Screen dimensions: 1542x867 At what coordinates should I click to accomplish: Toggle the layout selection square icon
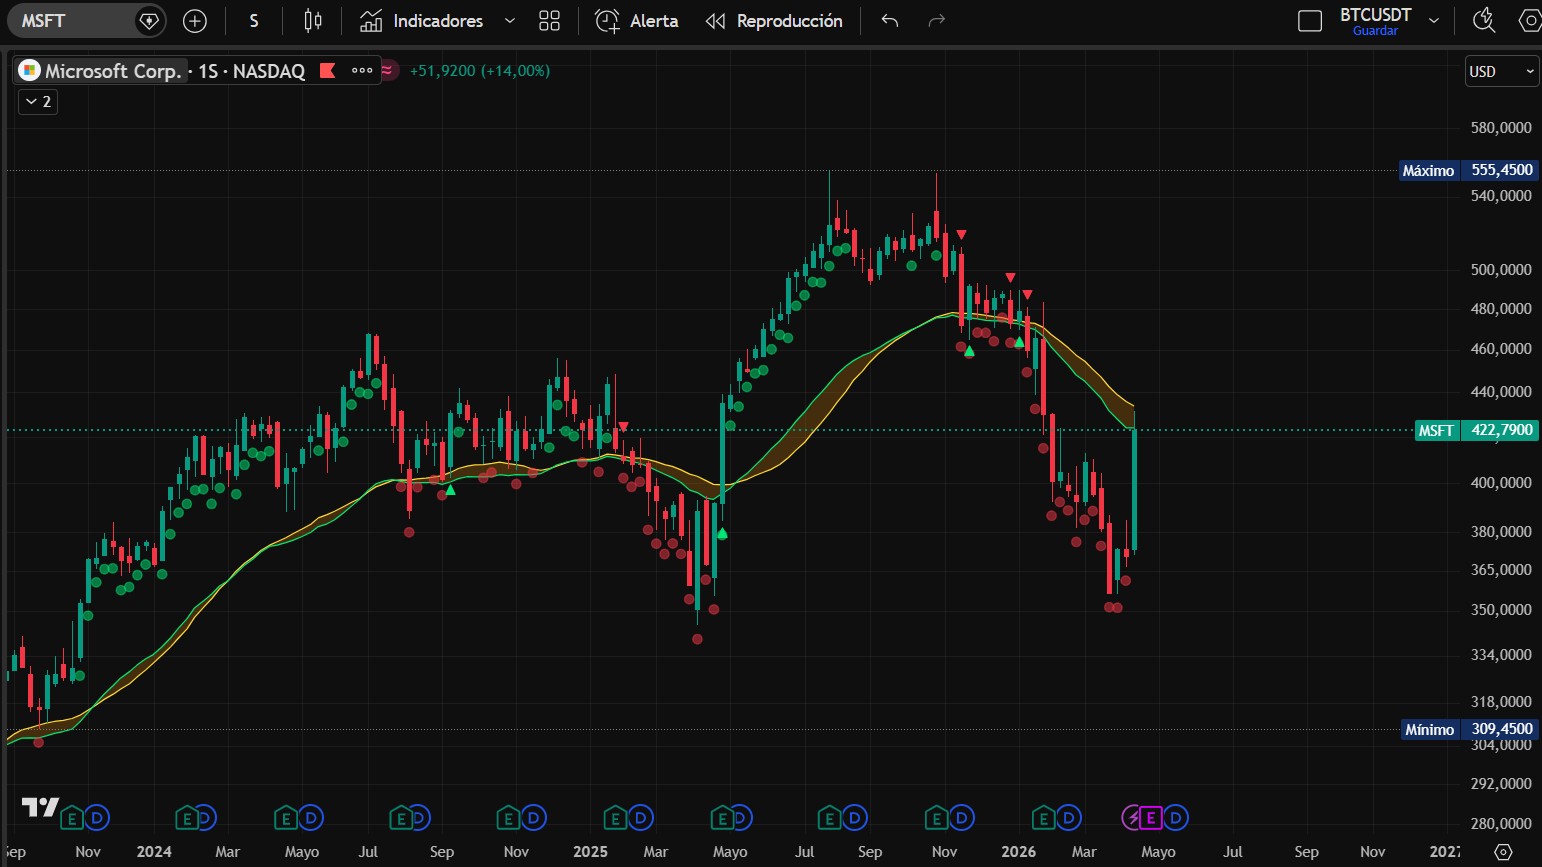pos(1309,21)
